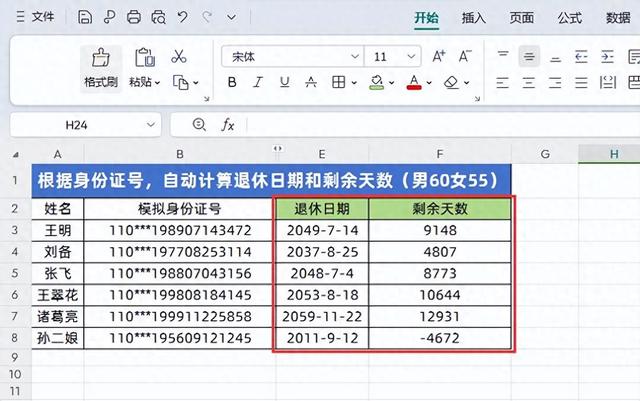Apply the green fill color bucket
The width and height of the screenshot is (640, 401).
(x=376, y=82)
